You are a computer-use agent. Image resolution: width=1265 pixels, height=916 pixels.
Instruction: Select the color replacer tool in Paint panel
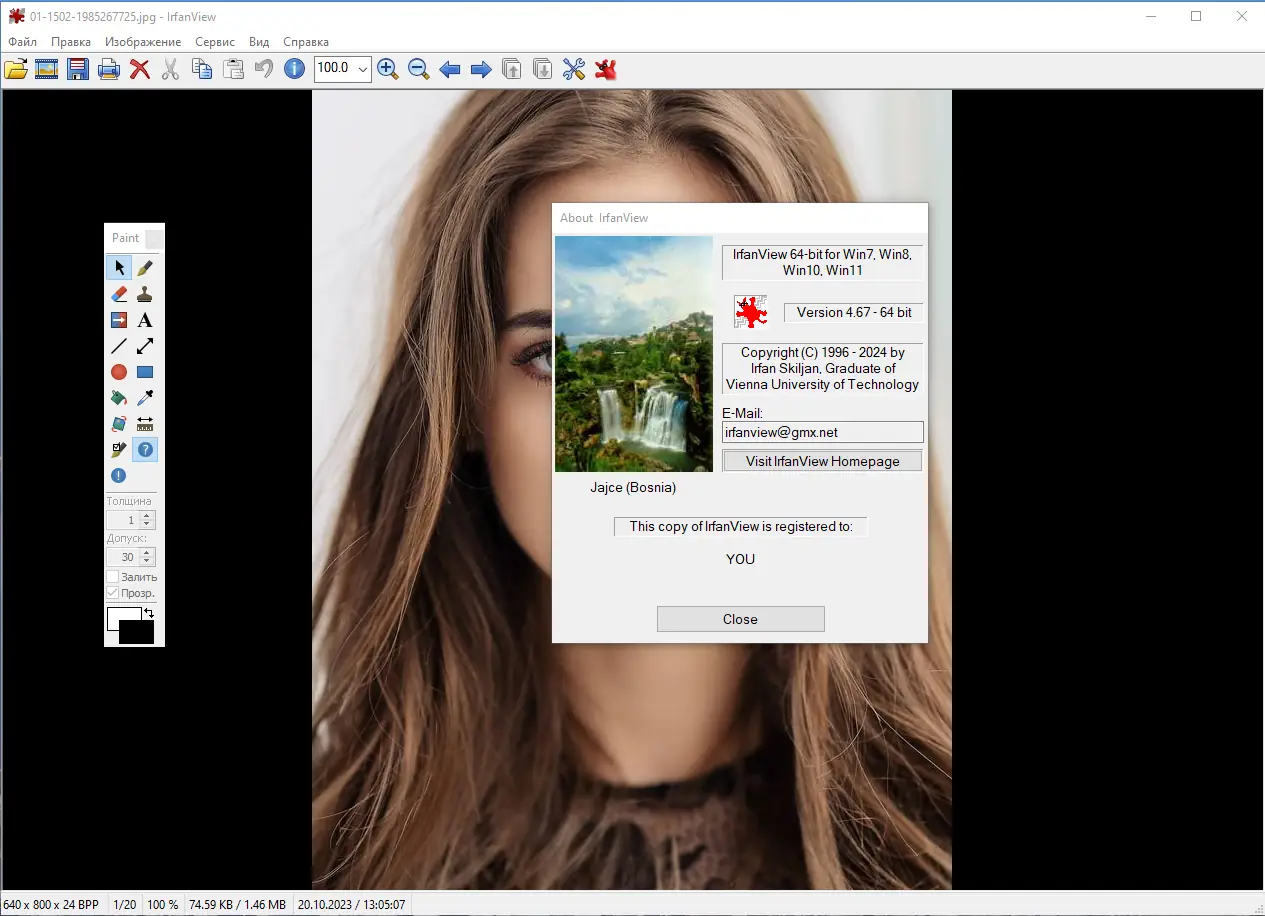coord(119,320)
